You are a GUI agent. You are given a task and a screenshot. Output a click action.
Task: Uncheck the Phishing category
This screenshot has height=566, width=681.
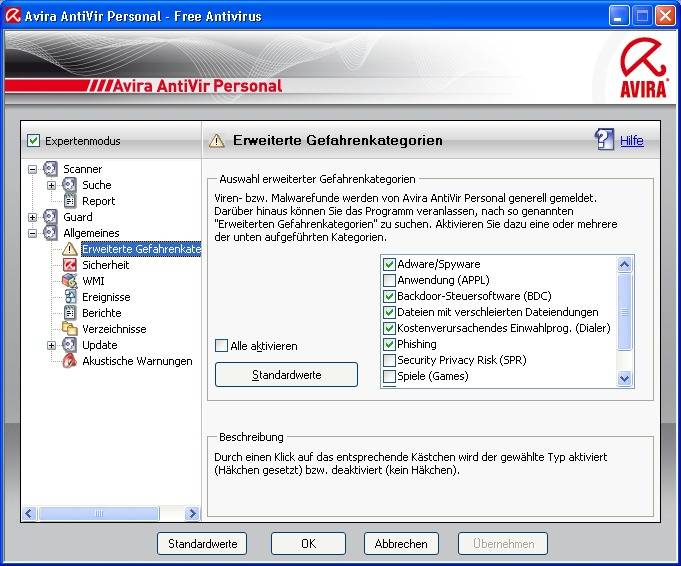tap(389, 344)
